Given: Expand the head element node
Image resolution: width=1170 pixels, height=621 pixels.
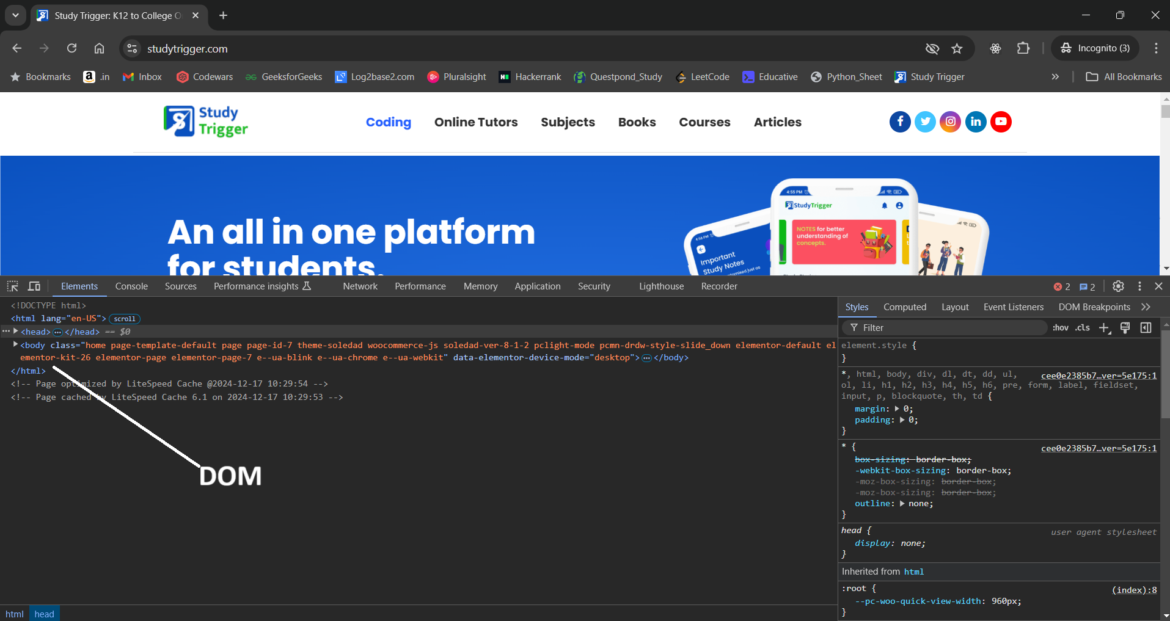Looking at the screenshot, I should tap(16, 331).
